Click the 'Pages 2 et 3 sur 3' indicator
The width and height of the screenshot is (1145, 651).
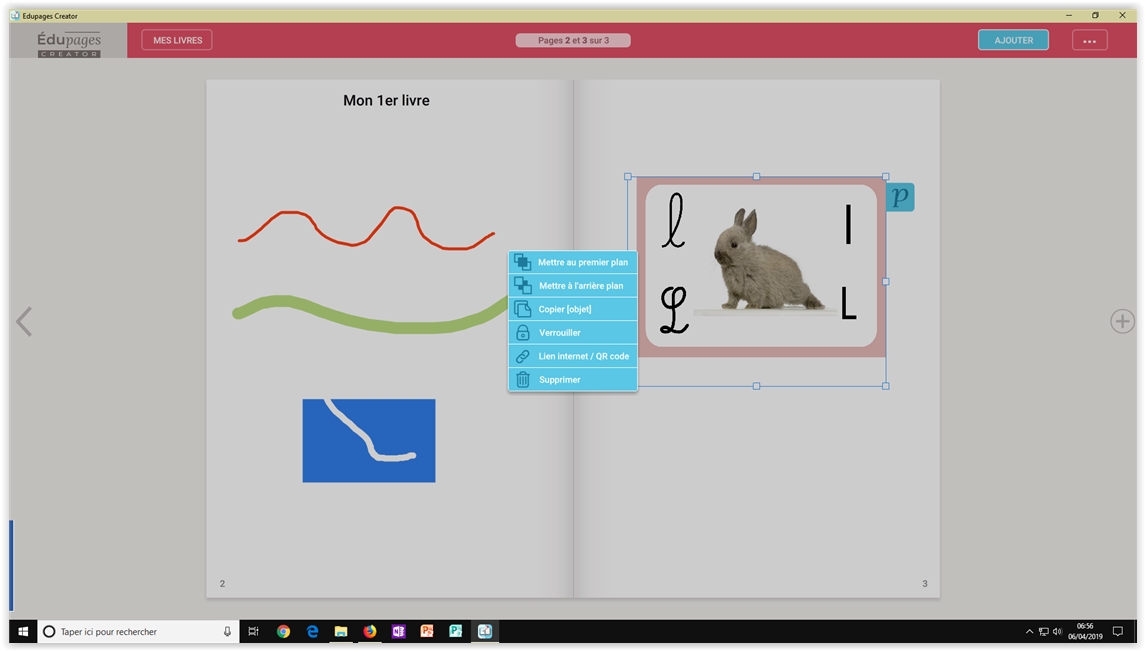[573, 41]
